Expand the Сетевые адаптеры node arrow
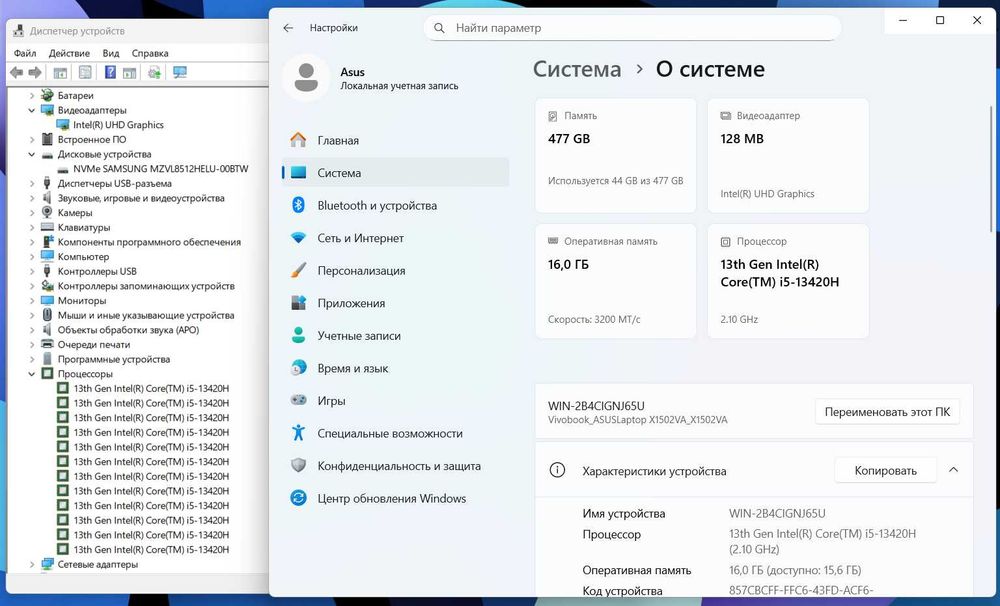The height and width of the screenshot is (606, 1000). 32,565
